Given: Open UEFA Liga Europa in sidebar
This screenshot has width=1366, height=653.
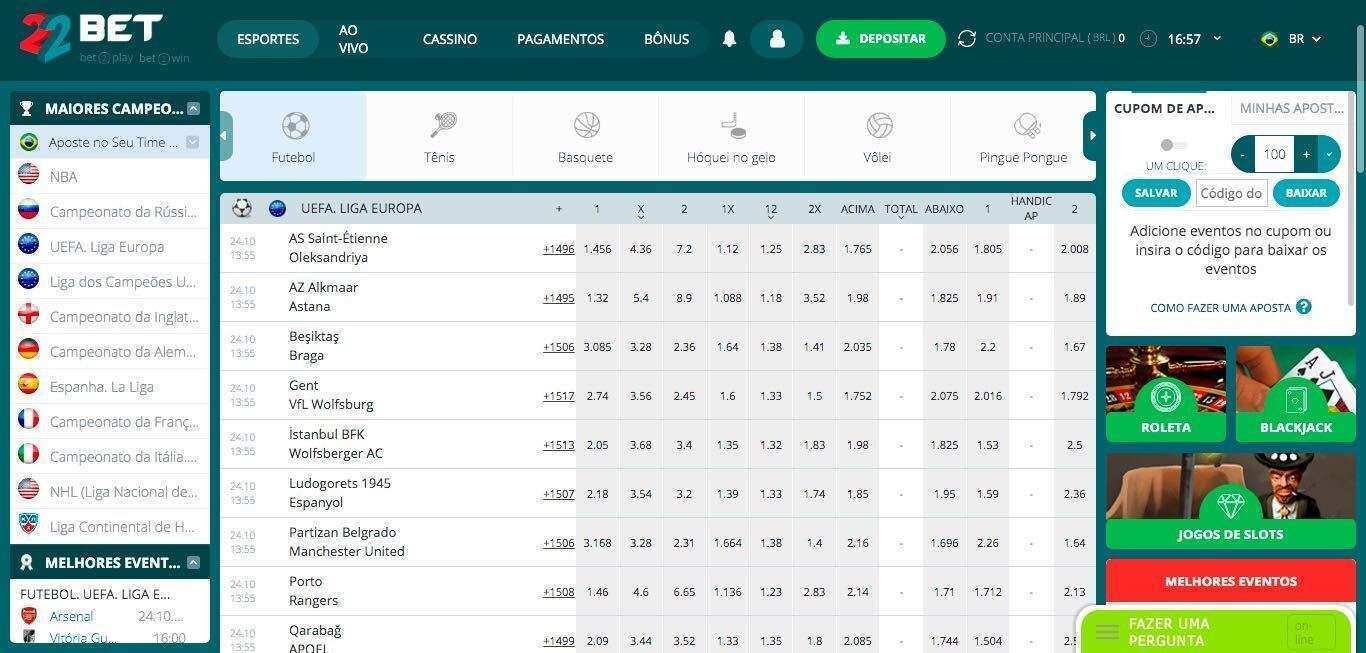Looking at the screenshot, I should 110,247.
